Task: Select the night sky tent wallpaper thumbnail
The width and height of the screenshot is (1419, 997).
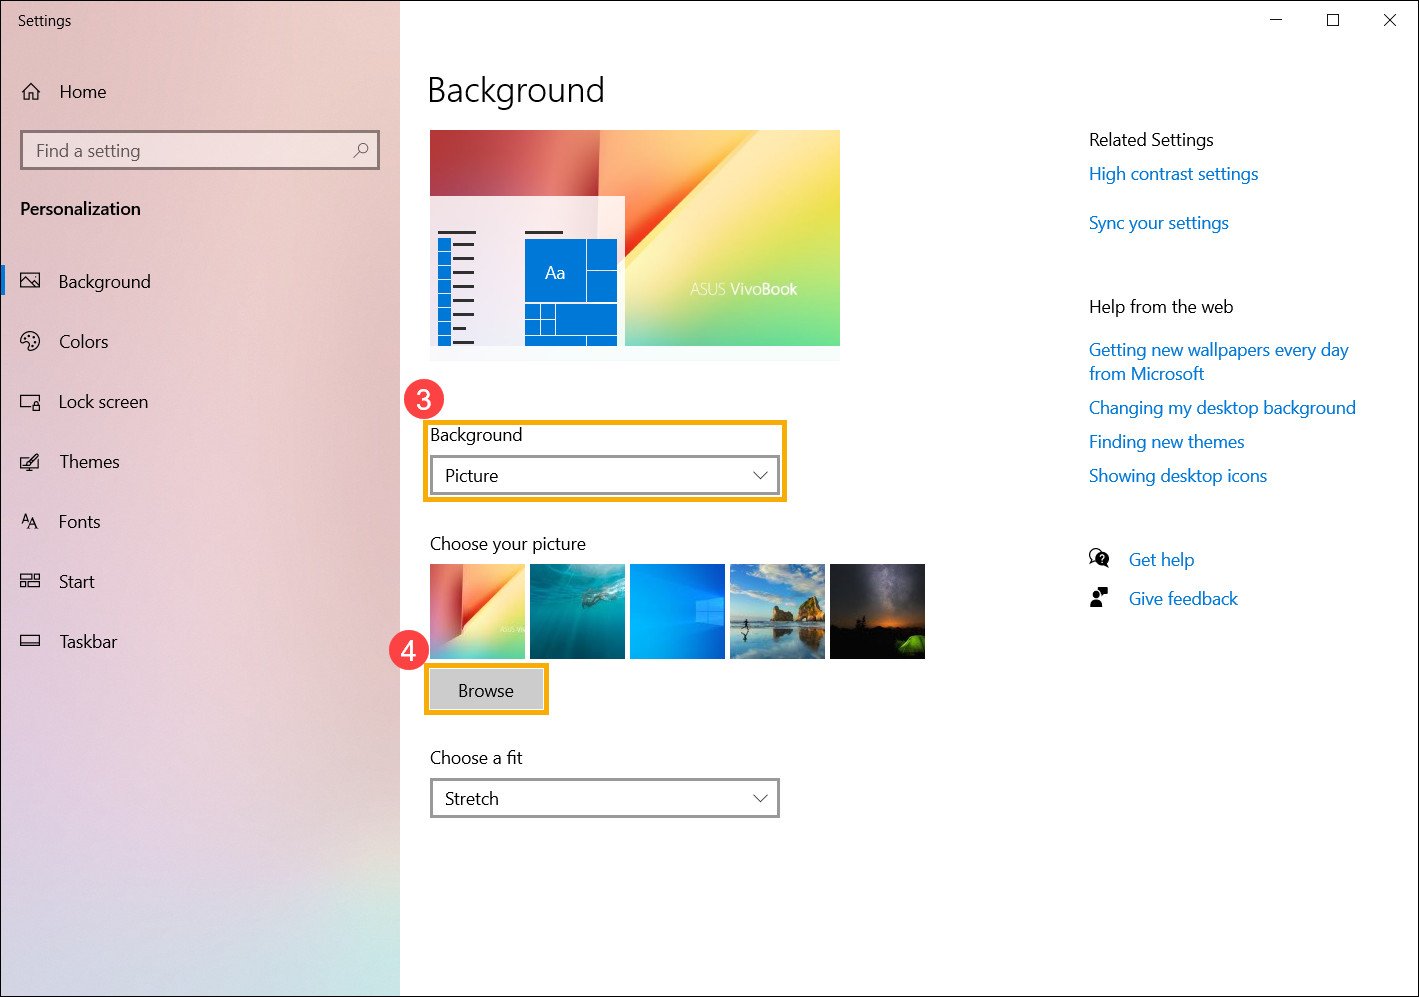Action: click(x=877, y=611)
